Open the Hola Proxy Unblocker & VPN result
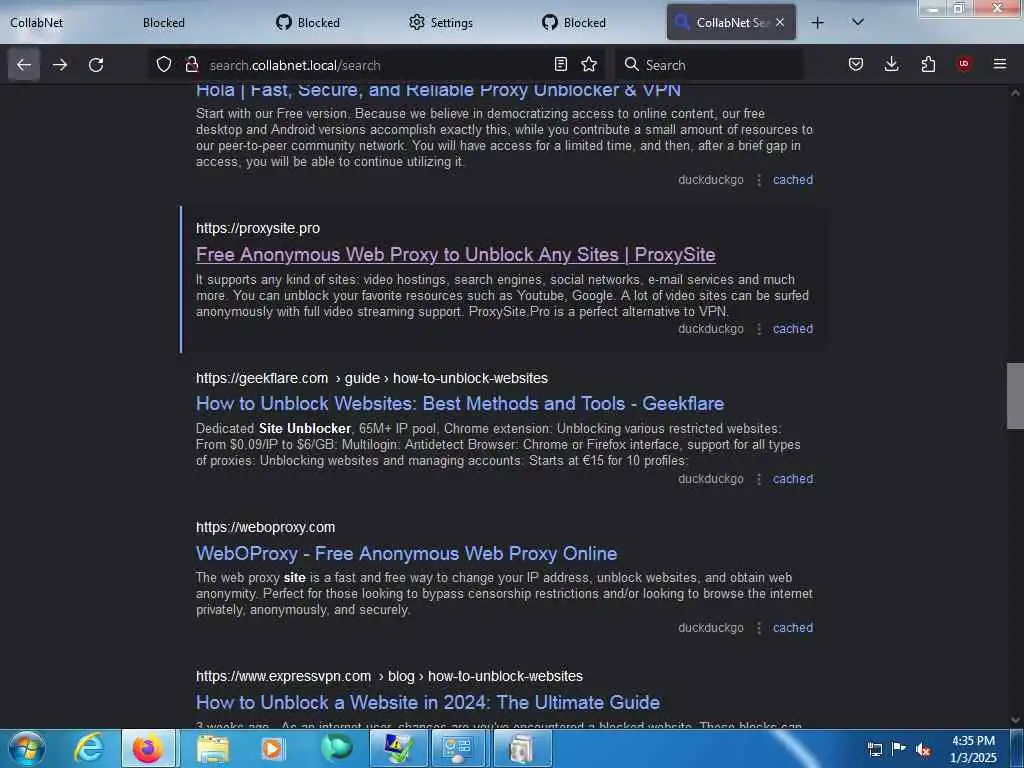 point(438,89)
